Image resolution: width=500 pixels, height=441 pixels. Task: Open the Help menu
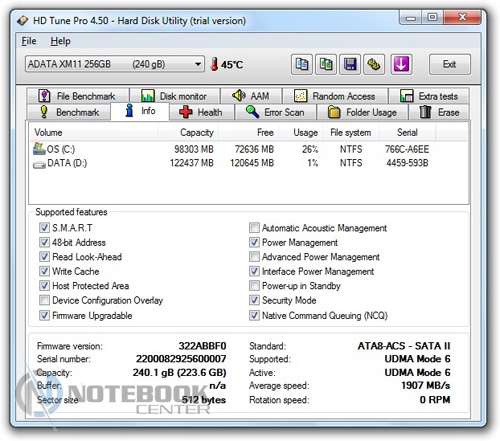(x=60, y=41)
